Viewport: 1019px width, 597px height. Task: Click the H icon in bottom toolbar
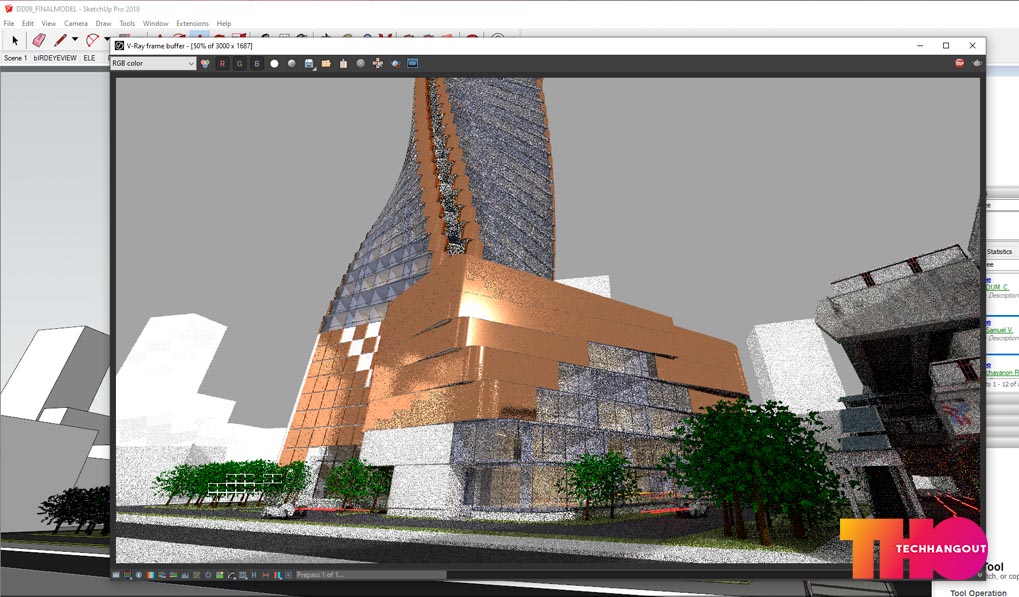[x=254, y=575]
